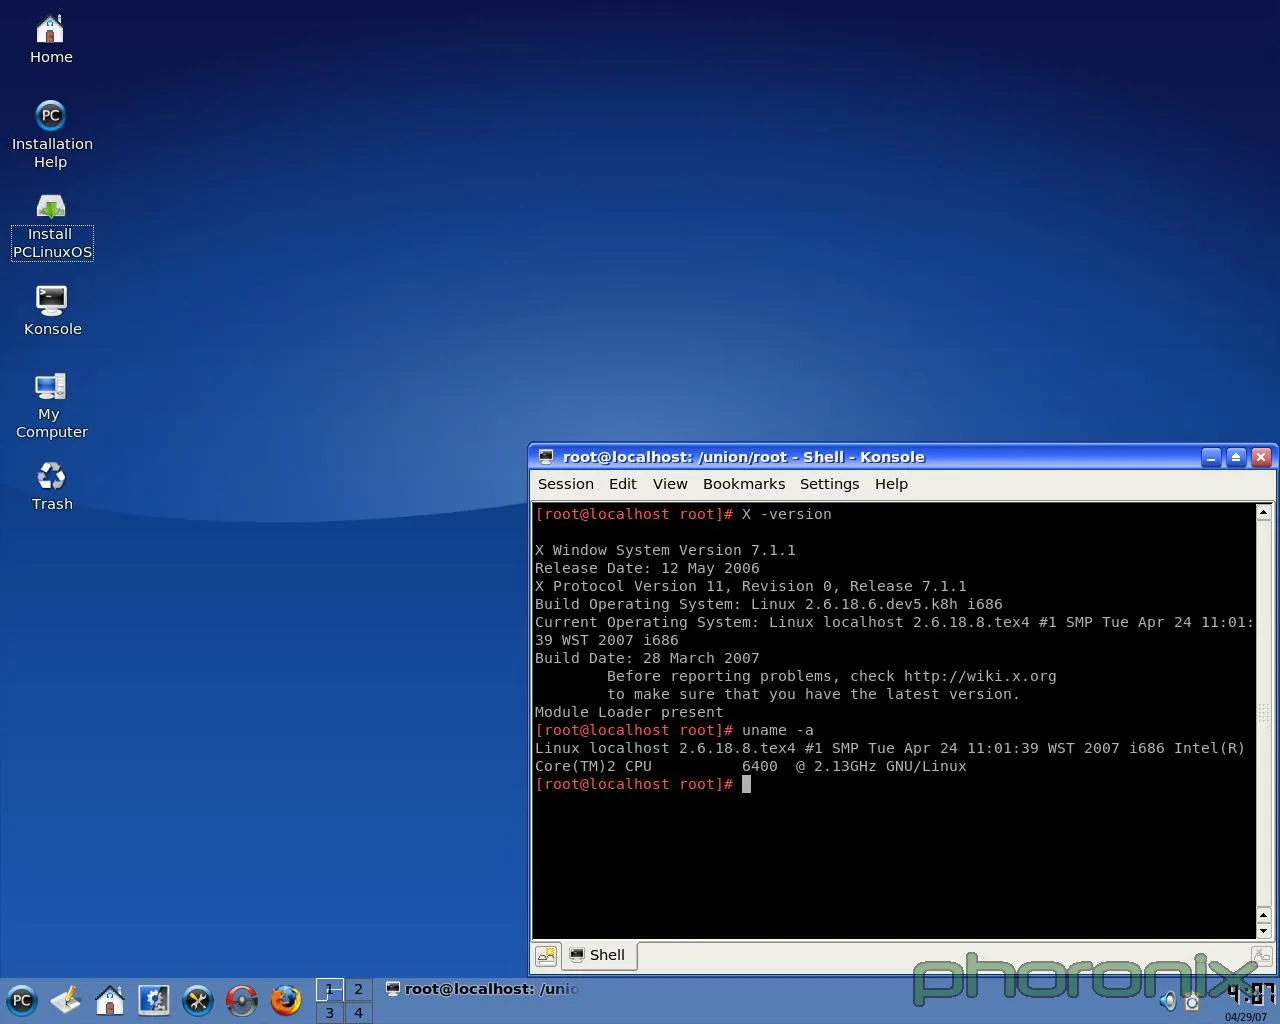Open the View menu in Konsole
Screen dimensions: 1280x1024
tap(670, 484)
